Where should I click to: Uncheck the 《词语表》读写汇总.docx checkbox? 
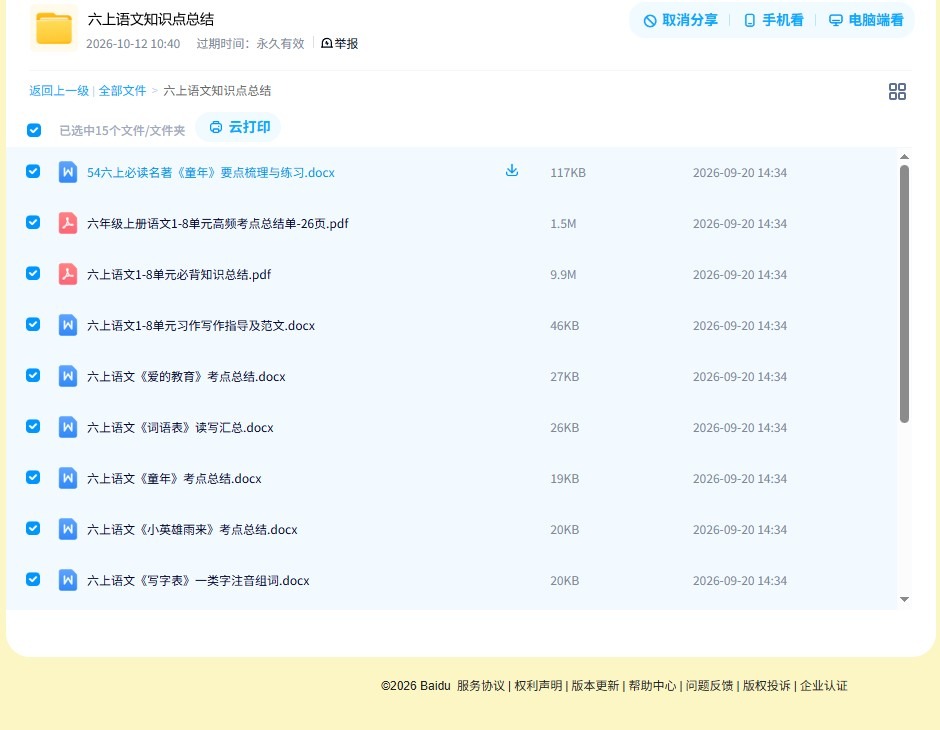point(33,426)
